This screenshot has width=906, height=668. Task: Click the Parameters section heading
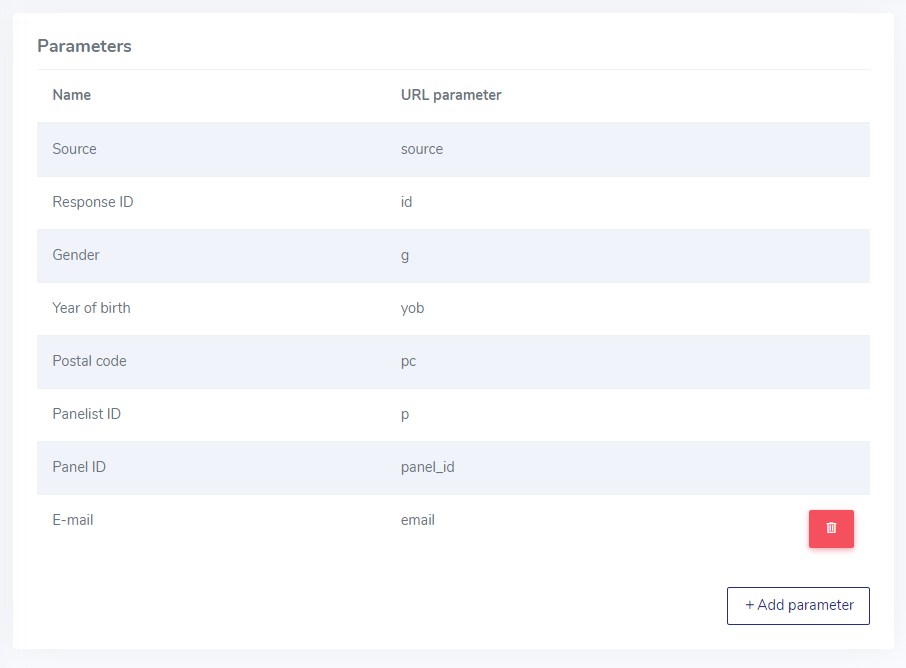point(84,46)
